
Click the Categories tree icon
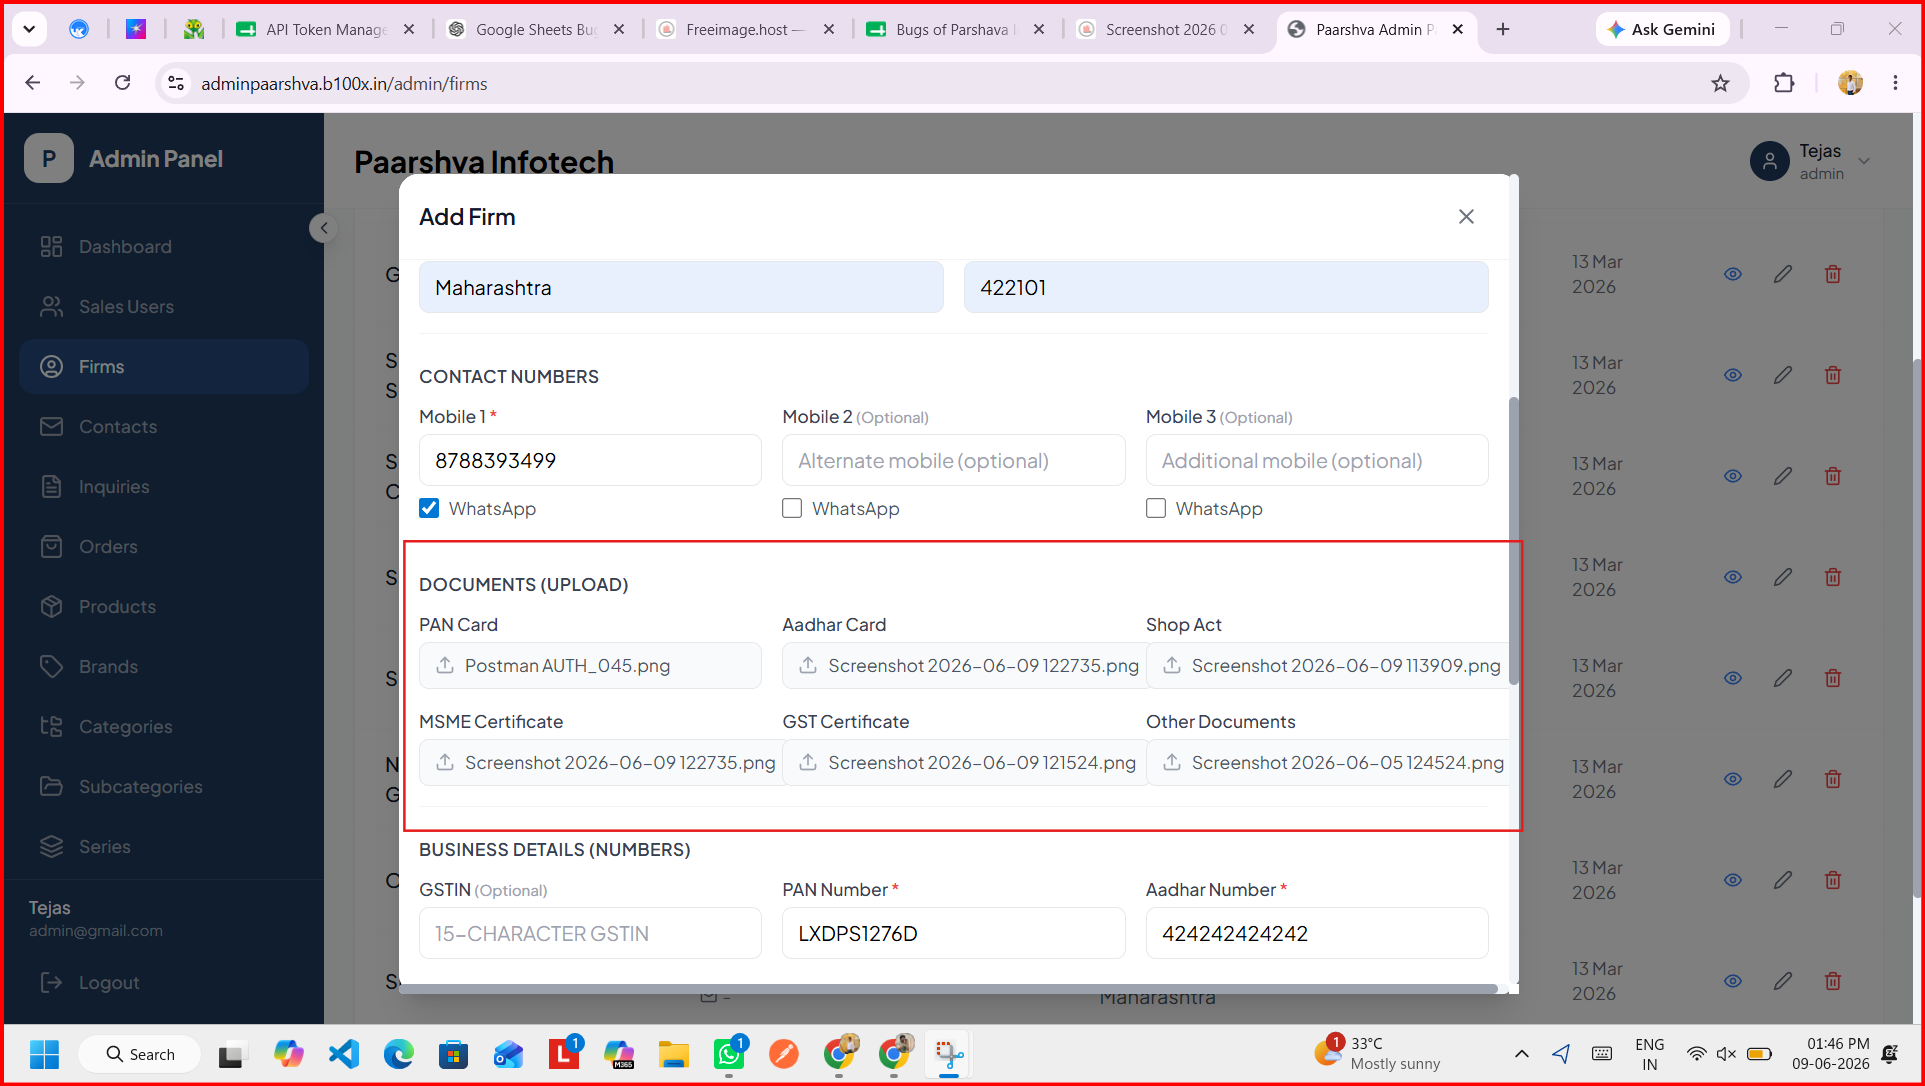point(51,726)
